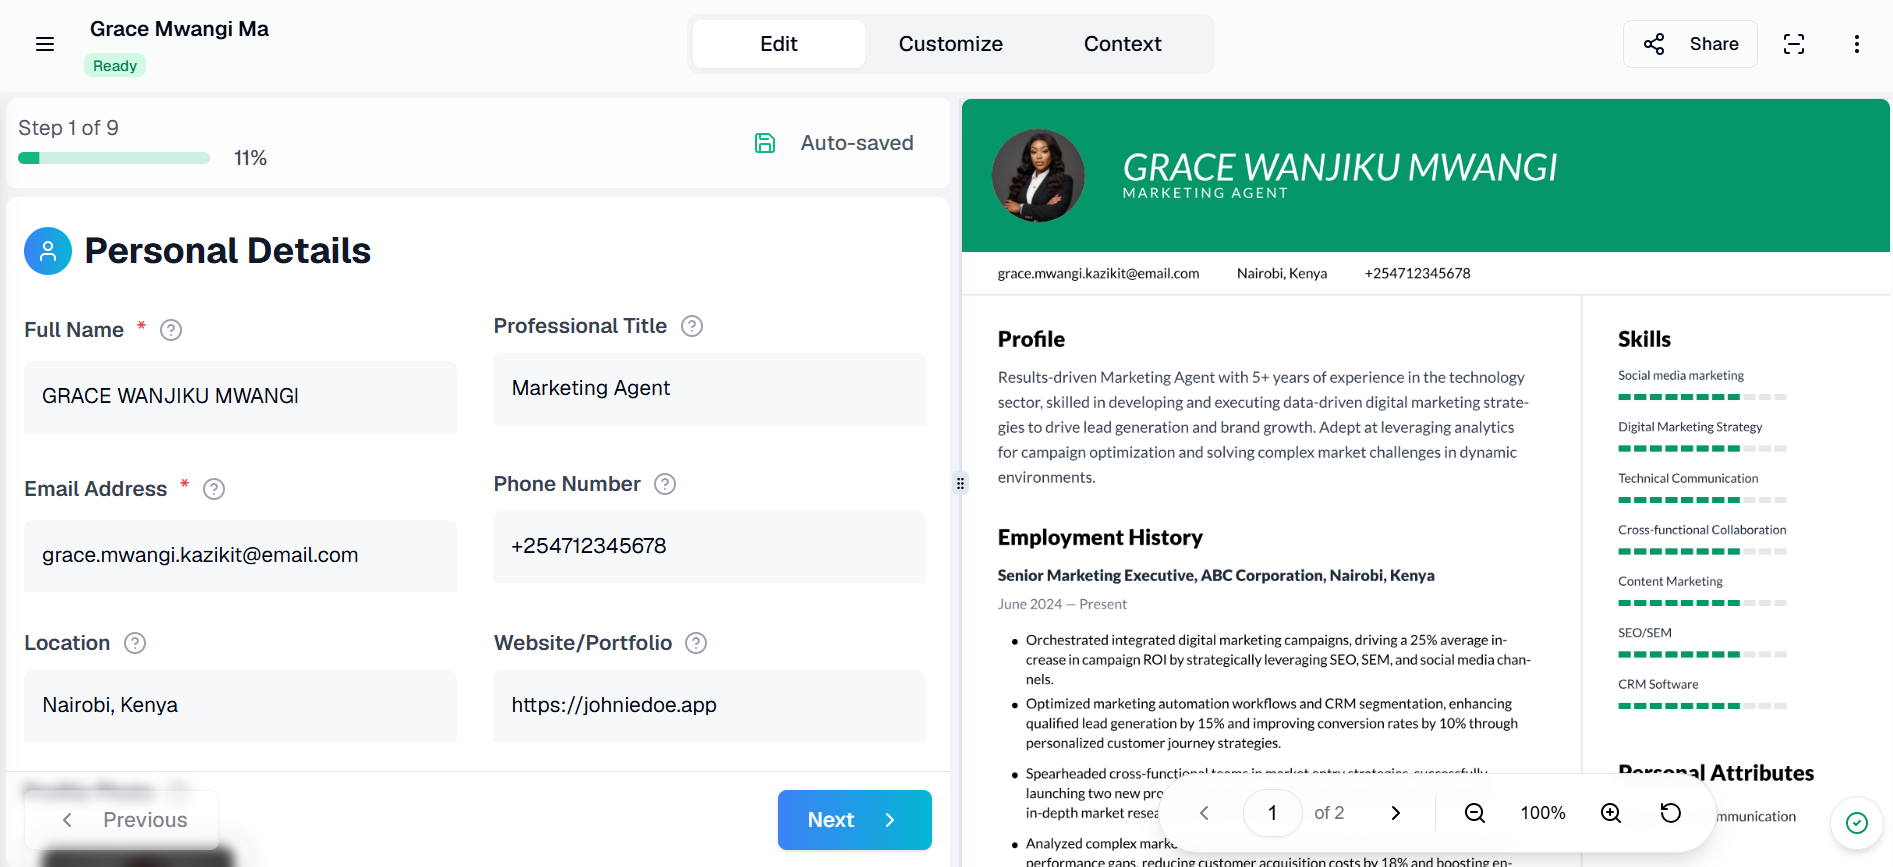The width and height of the screenshot is (1893, 867).
Task: Switch to the Customize tab
Action: (951, 44)
